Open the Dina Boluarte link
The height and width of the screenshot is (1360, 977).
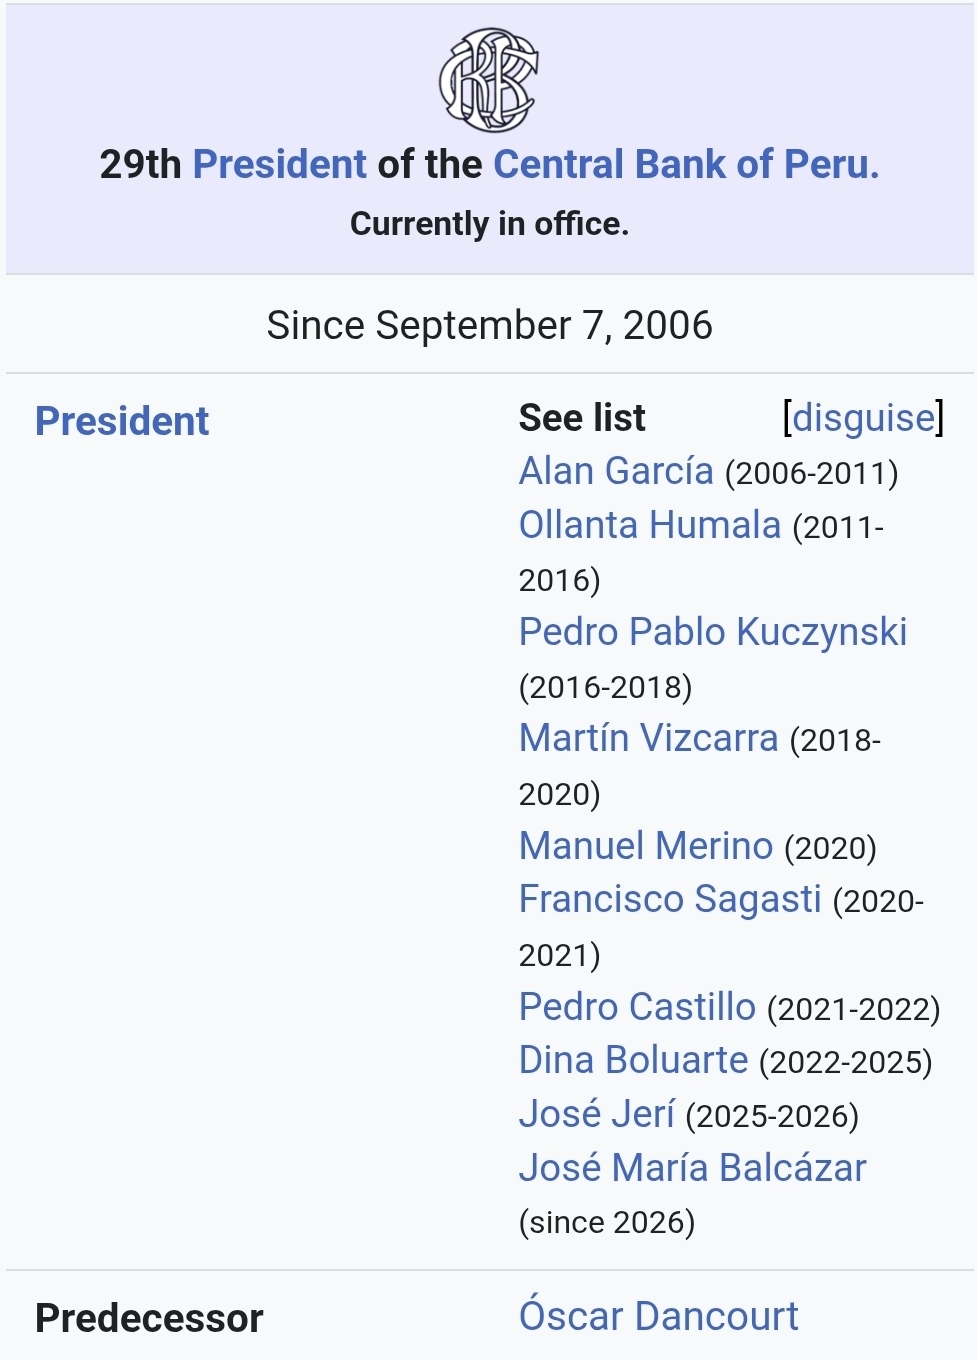pyautogui.click(x=633, y=1060)
